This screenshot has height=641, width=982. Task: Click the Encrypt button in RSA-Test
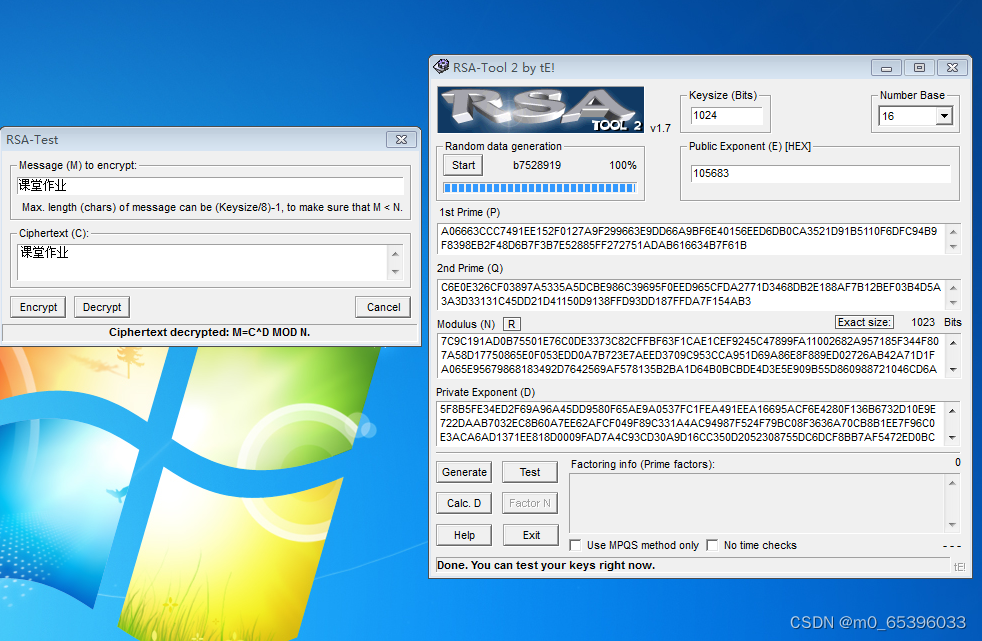point(38,307)
